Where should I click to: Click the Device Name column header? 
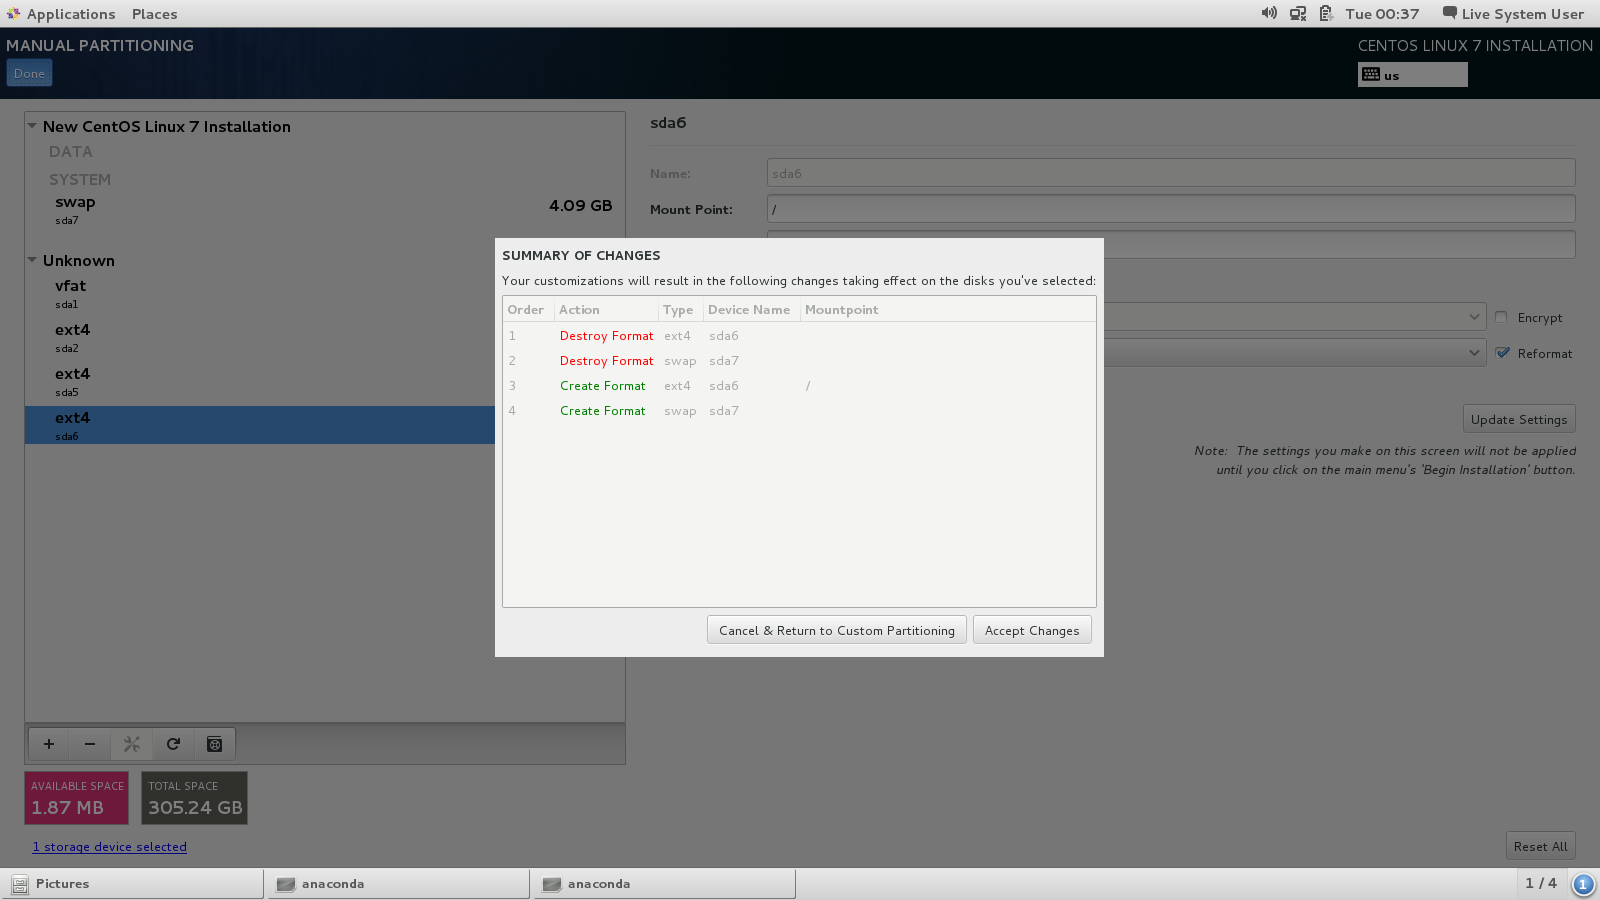tap(751, 310)
